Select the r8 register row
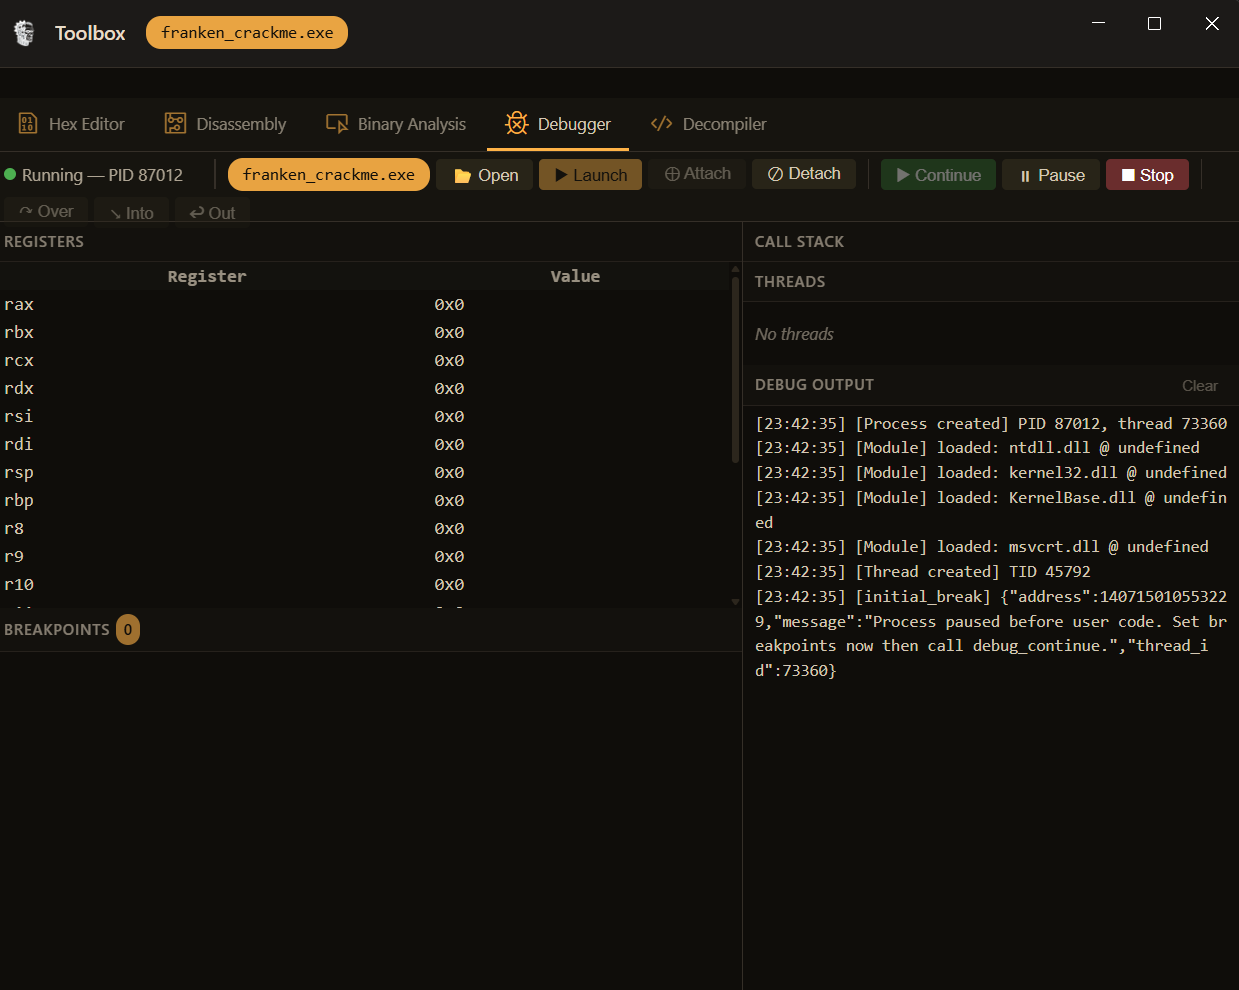 [x=365, y=528]
